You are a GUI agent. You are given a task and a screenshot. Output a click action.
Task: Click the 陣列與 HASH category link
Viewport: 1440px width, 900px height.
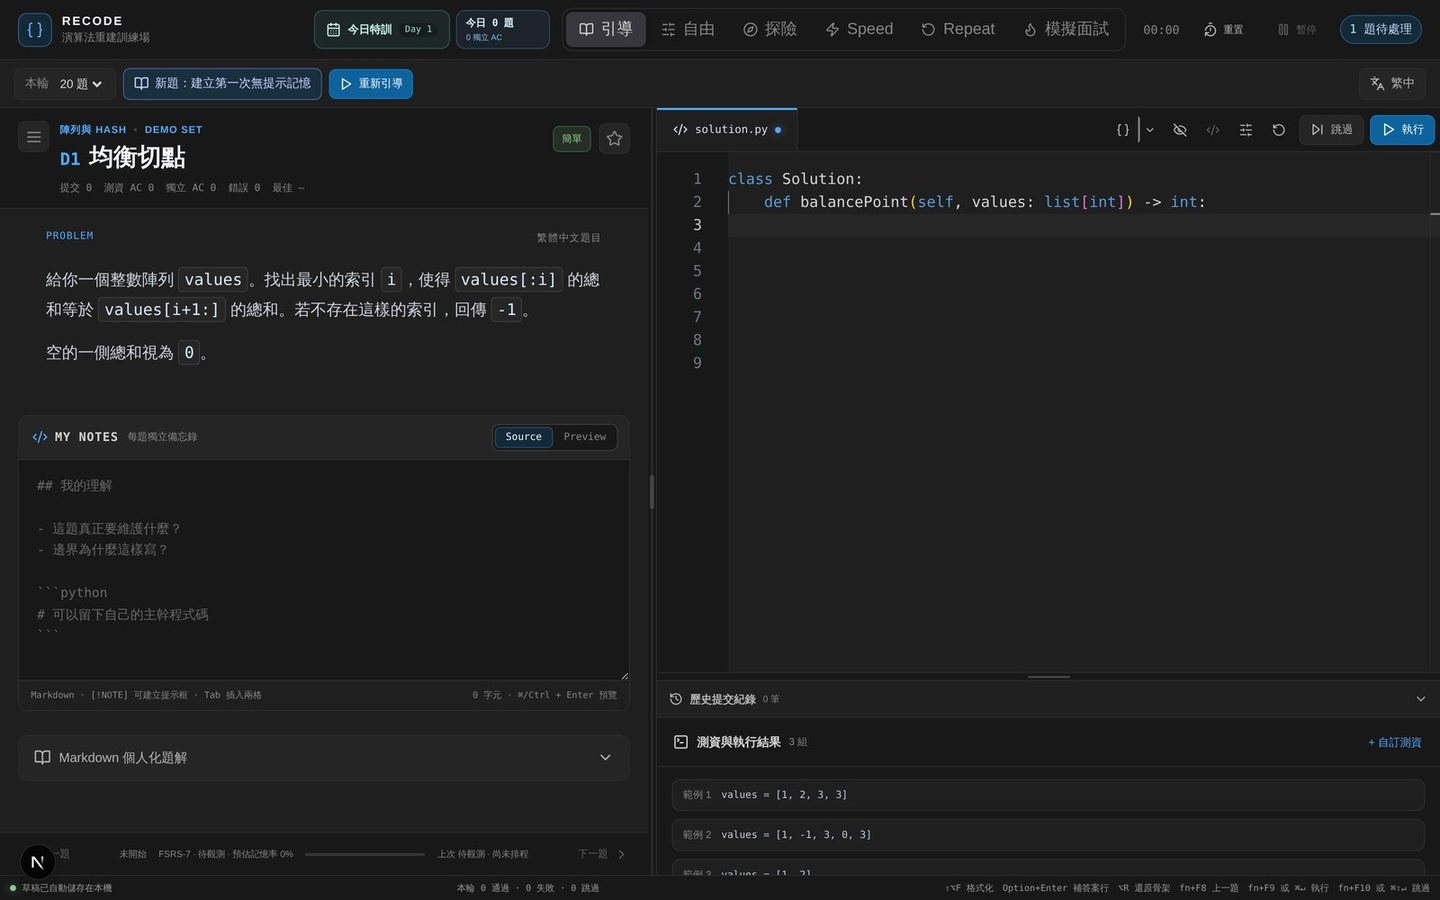point(93,130)
